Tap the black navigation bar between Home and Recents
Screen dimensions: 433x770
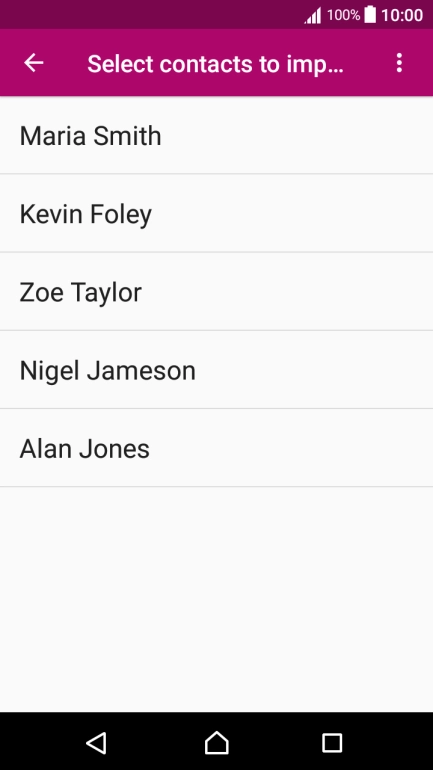point(275,742)
